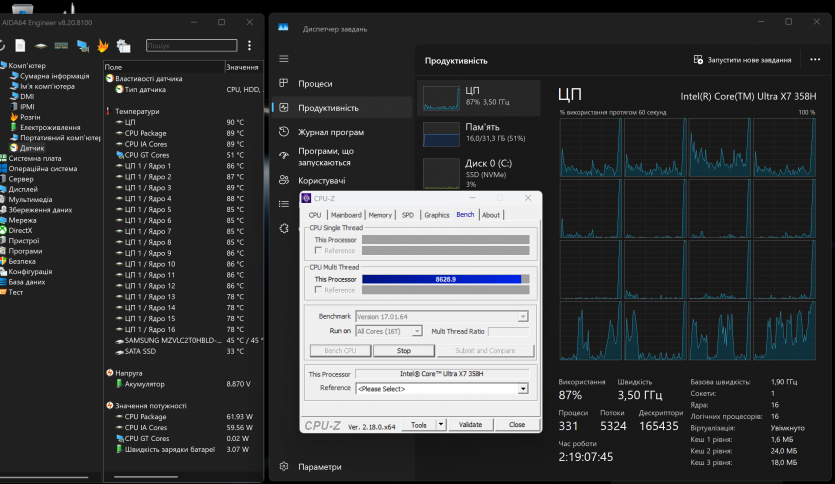Switch to the Mainboard tab in CPU-Z

click(x=346, y=215)
